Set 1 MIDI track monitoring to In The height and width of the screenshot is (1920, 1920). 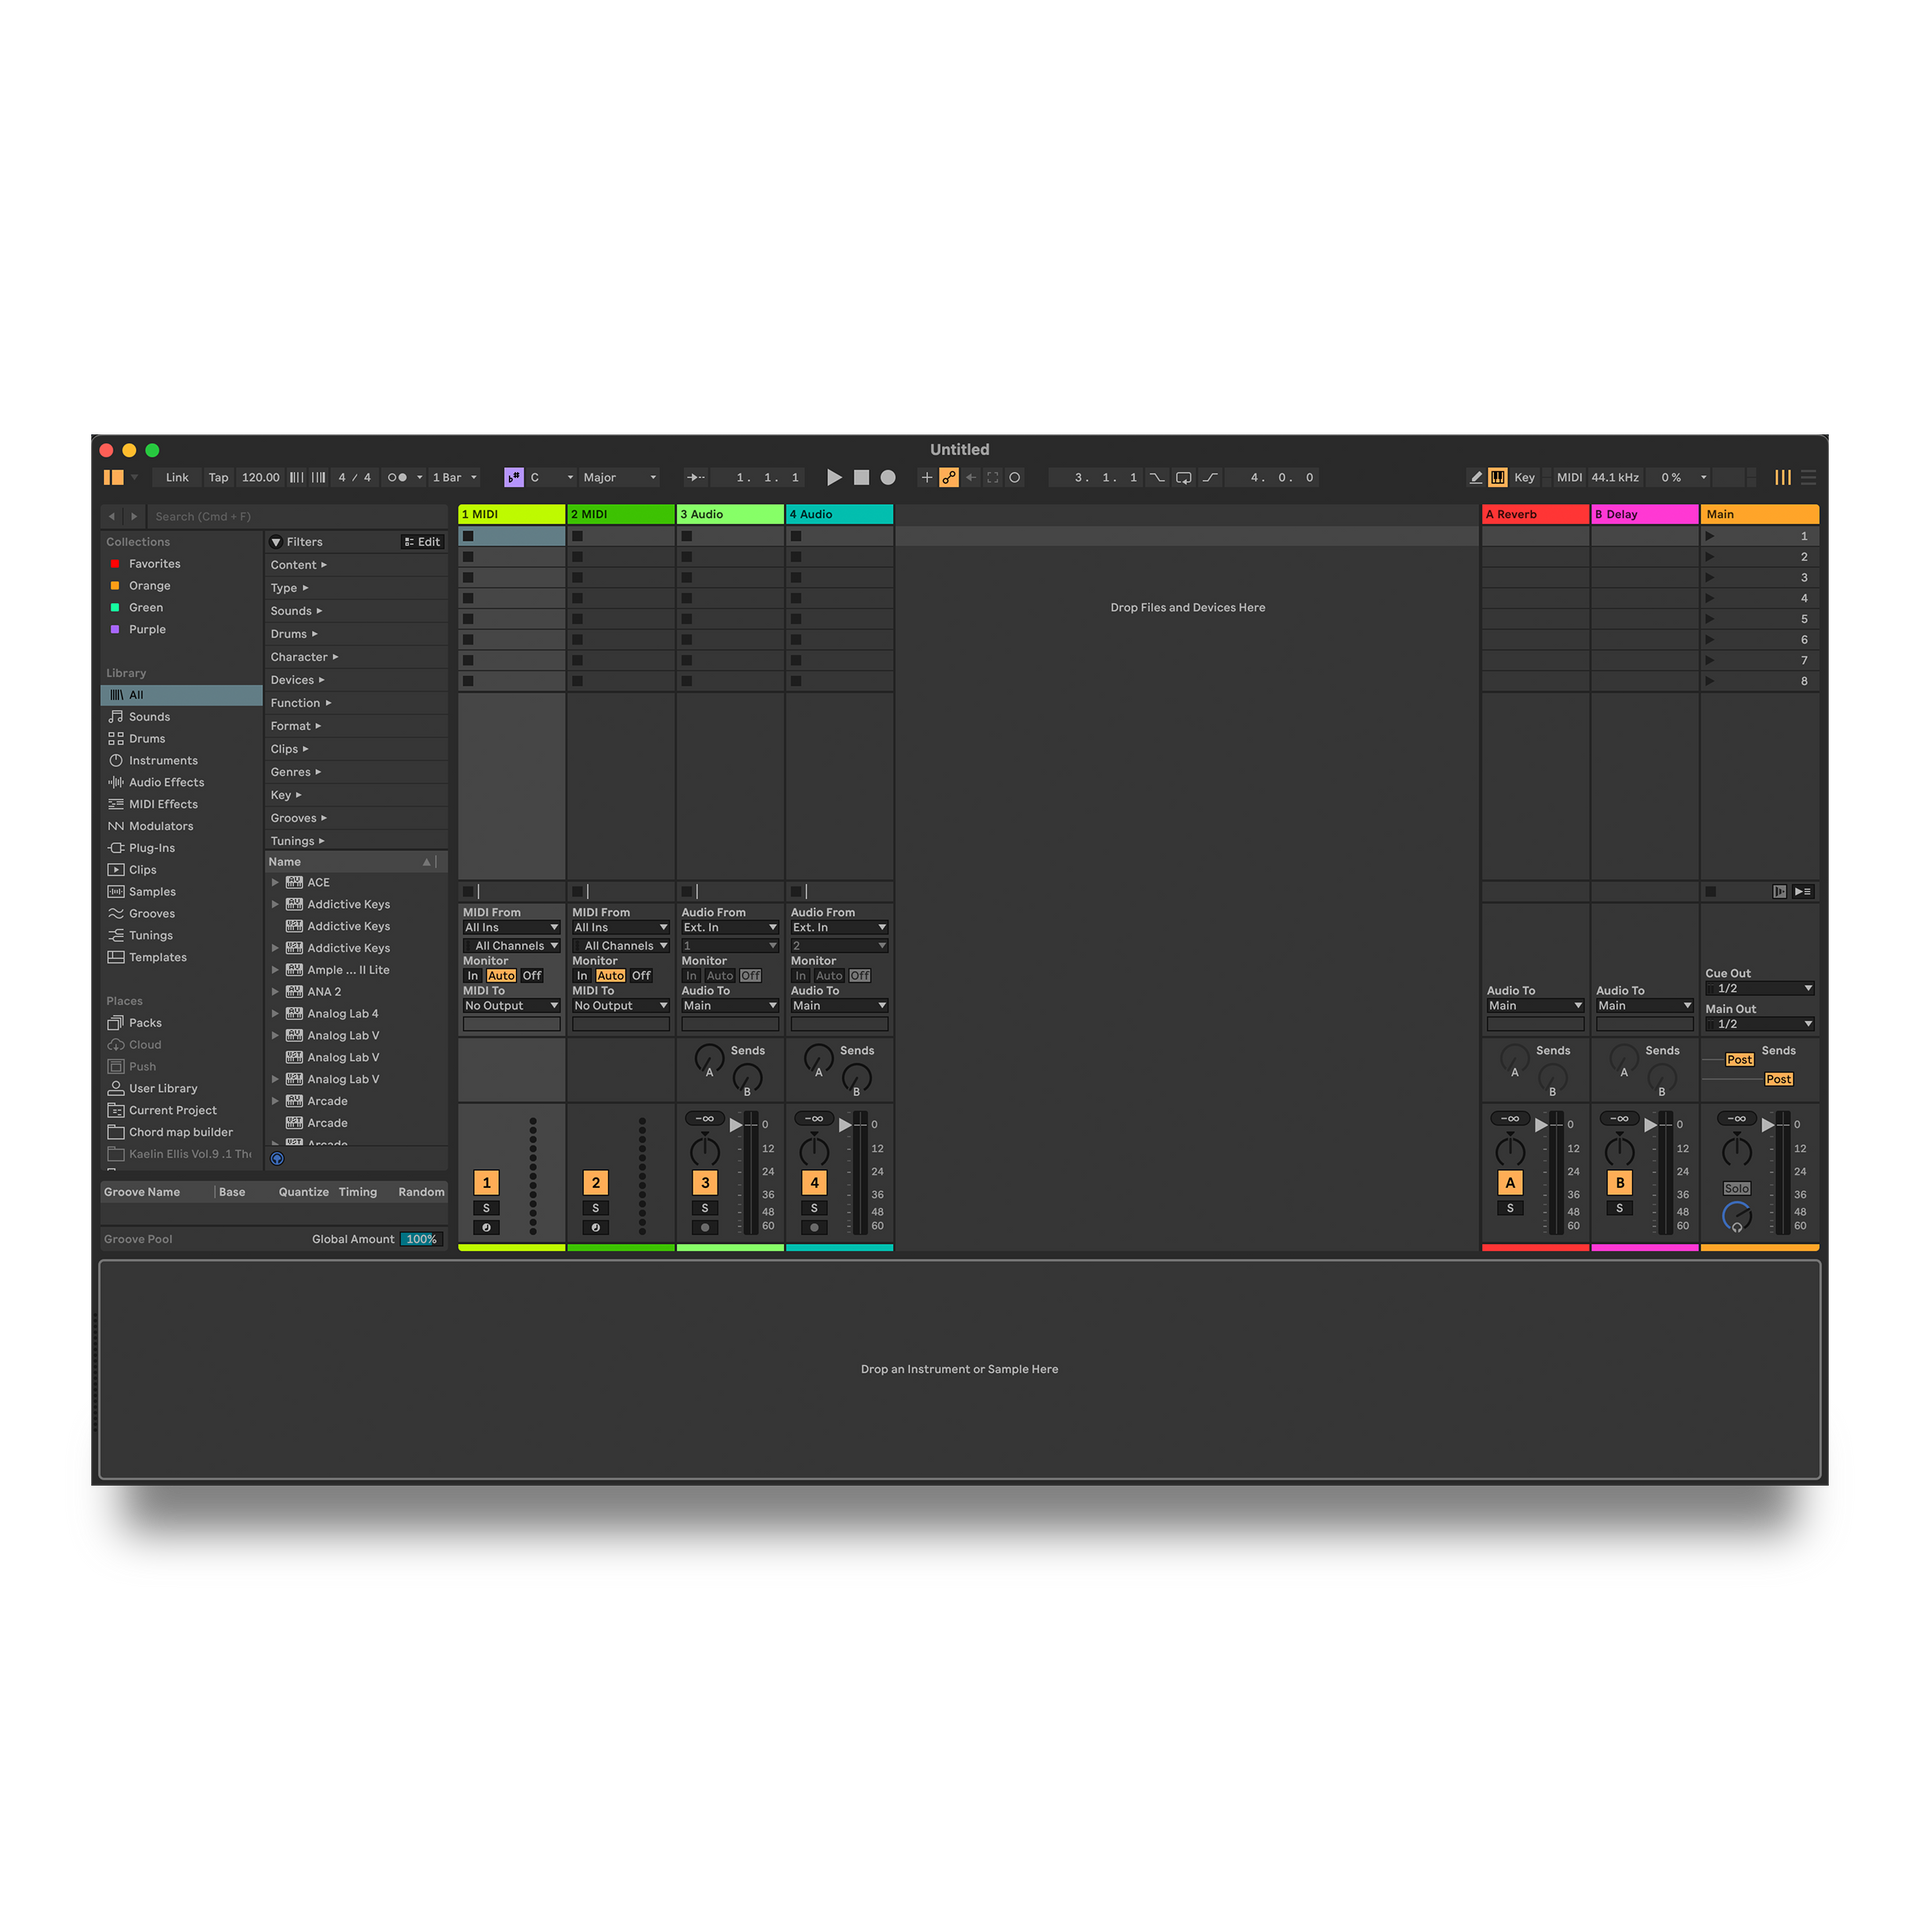tap(470, 975)
